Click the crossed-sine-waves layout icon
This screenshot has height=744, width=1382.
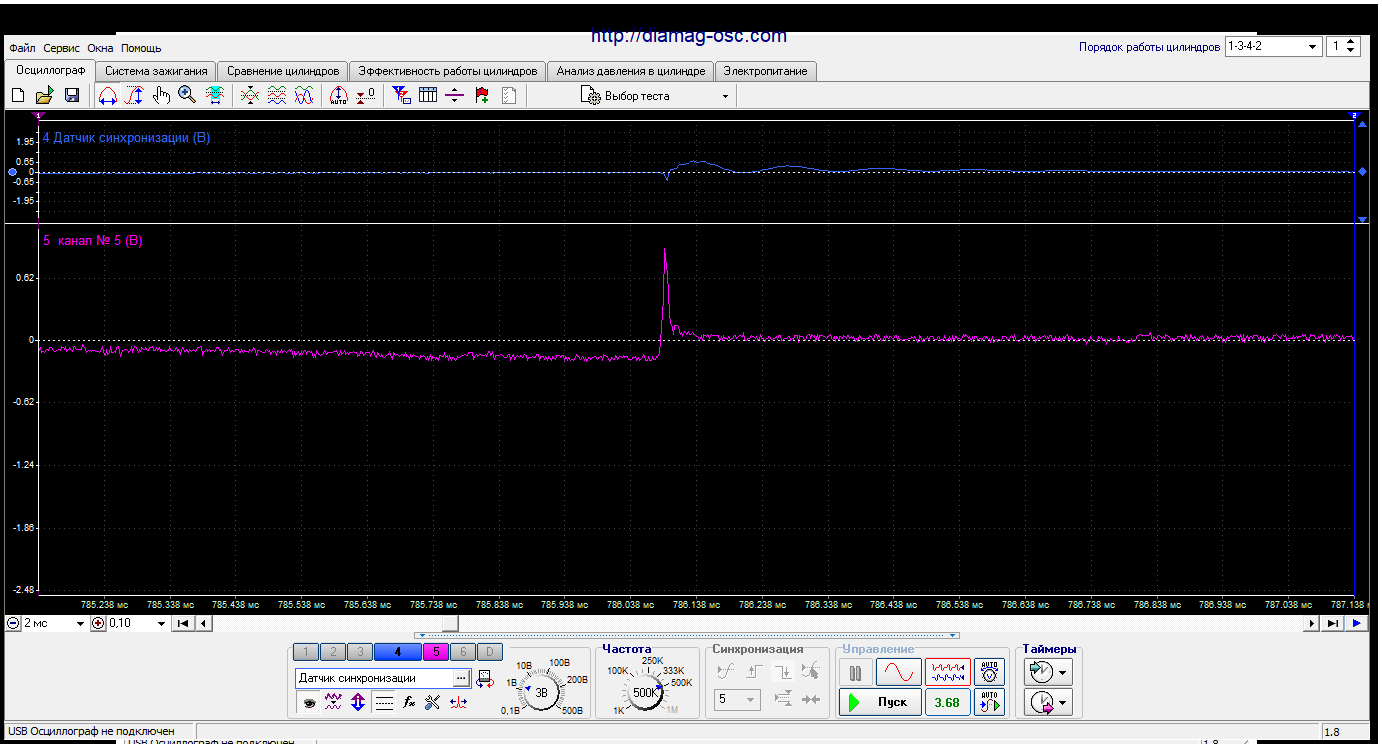[304, 96]
